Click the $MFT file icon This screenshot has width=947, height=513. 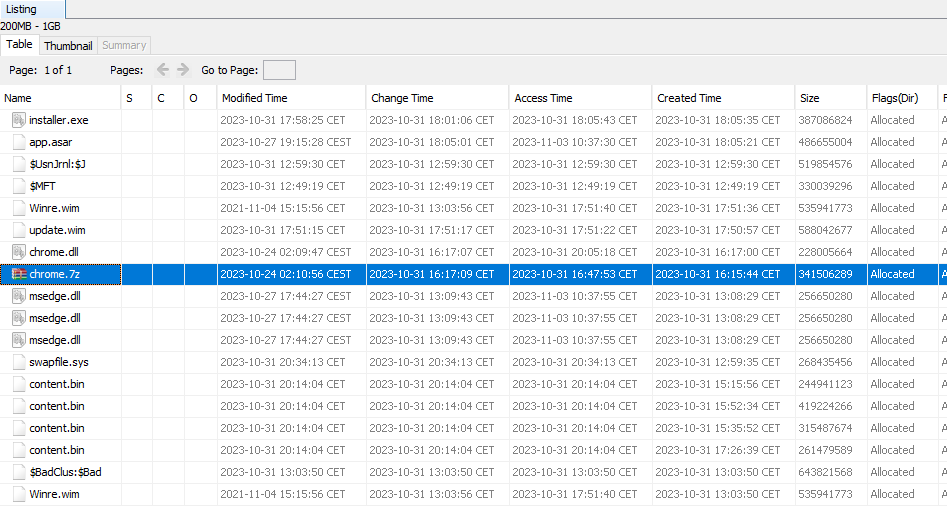[x=18, y=186]
